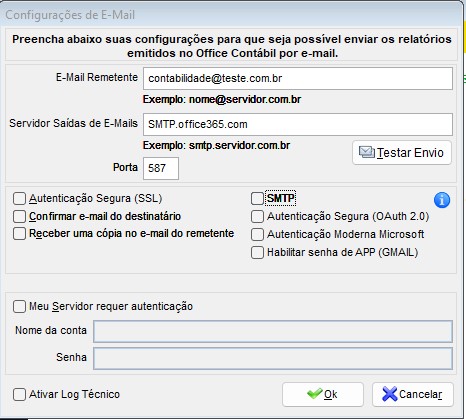Confirm settings with the Ok button
Image resolution: width=466 pixels, height=420 pixels.
pyautogui.click(x=323, y=394)
